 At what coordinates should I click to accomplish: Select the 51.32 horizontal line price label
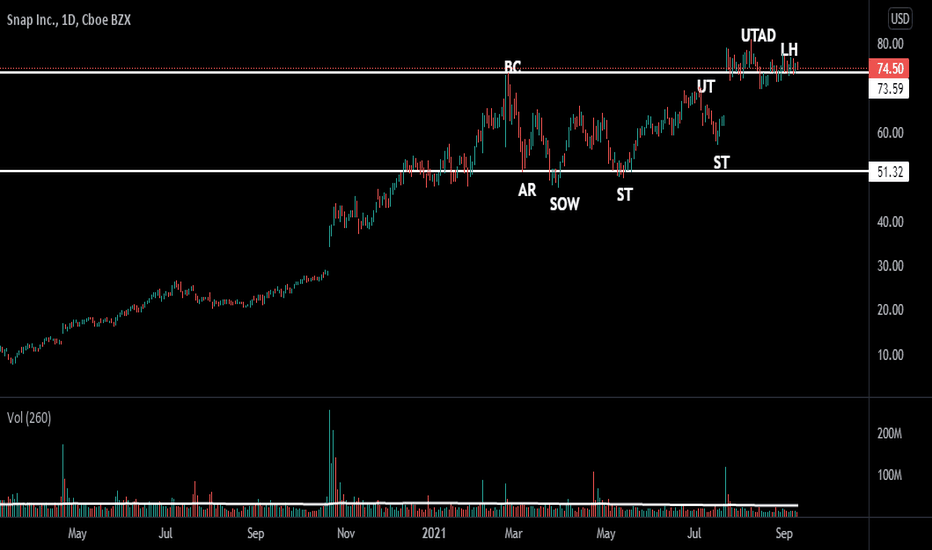point(889,172)
